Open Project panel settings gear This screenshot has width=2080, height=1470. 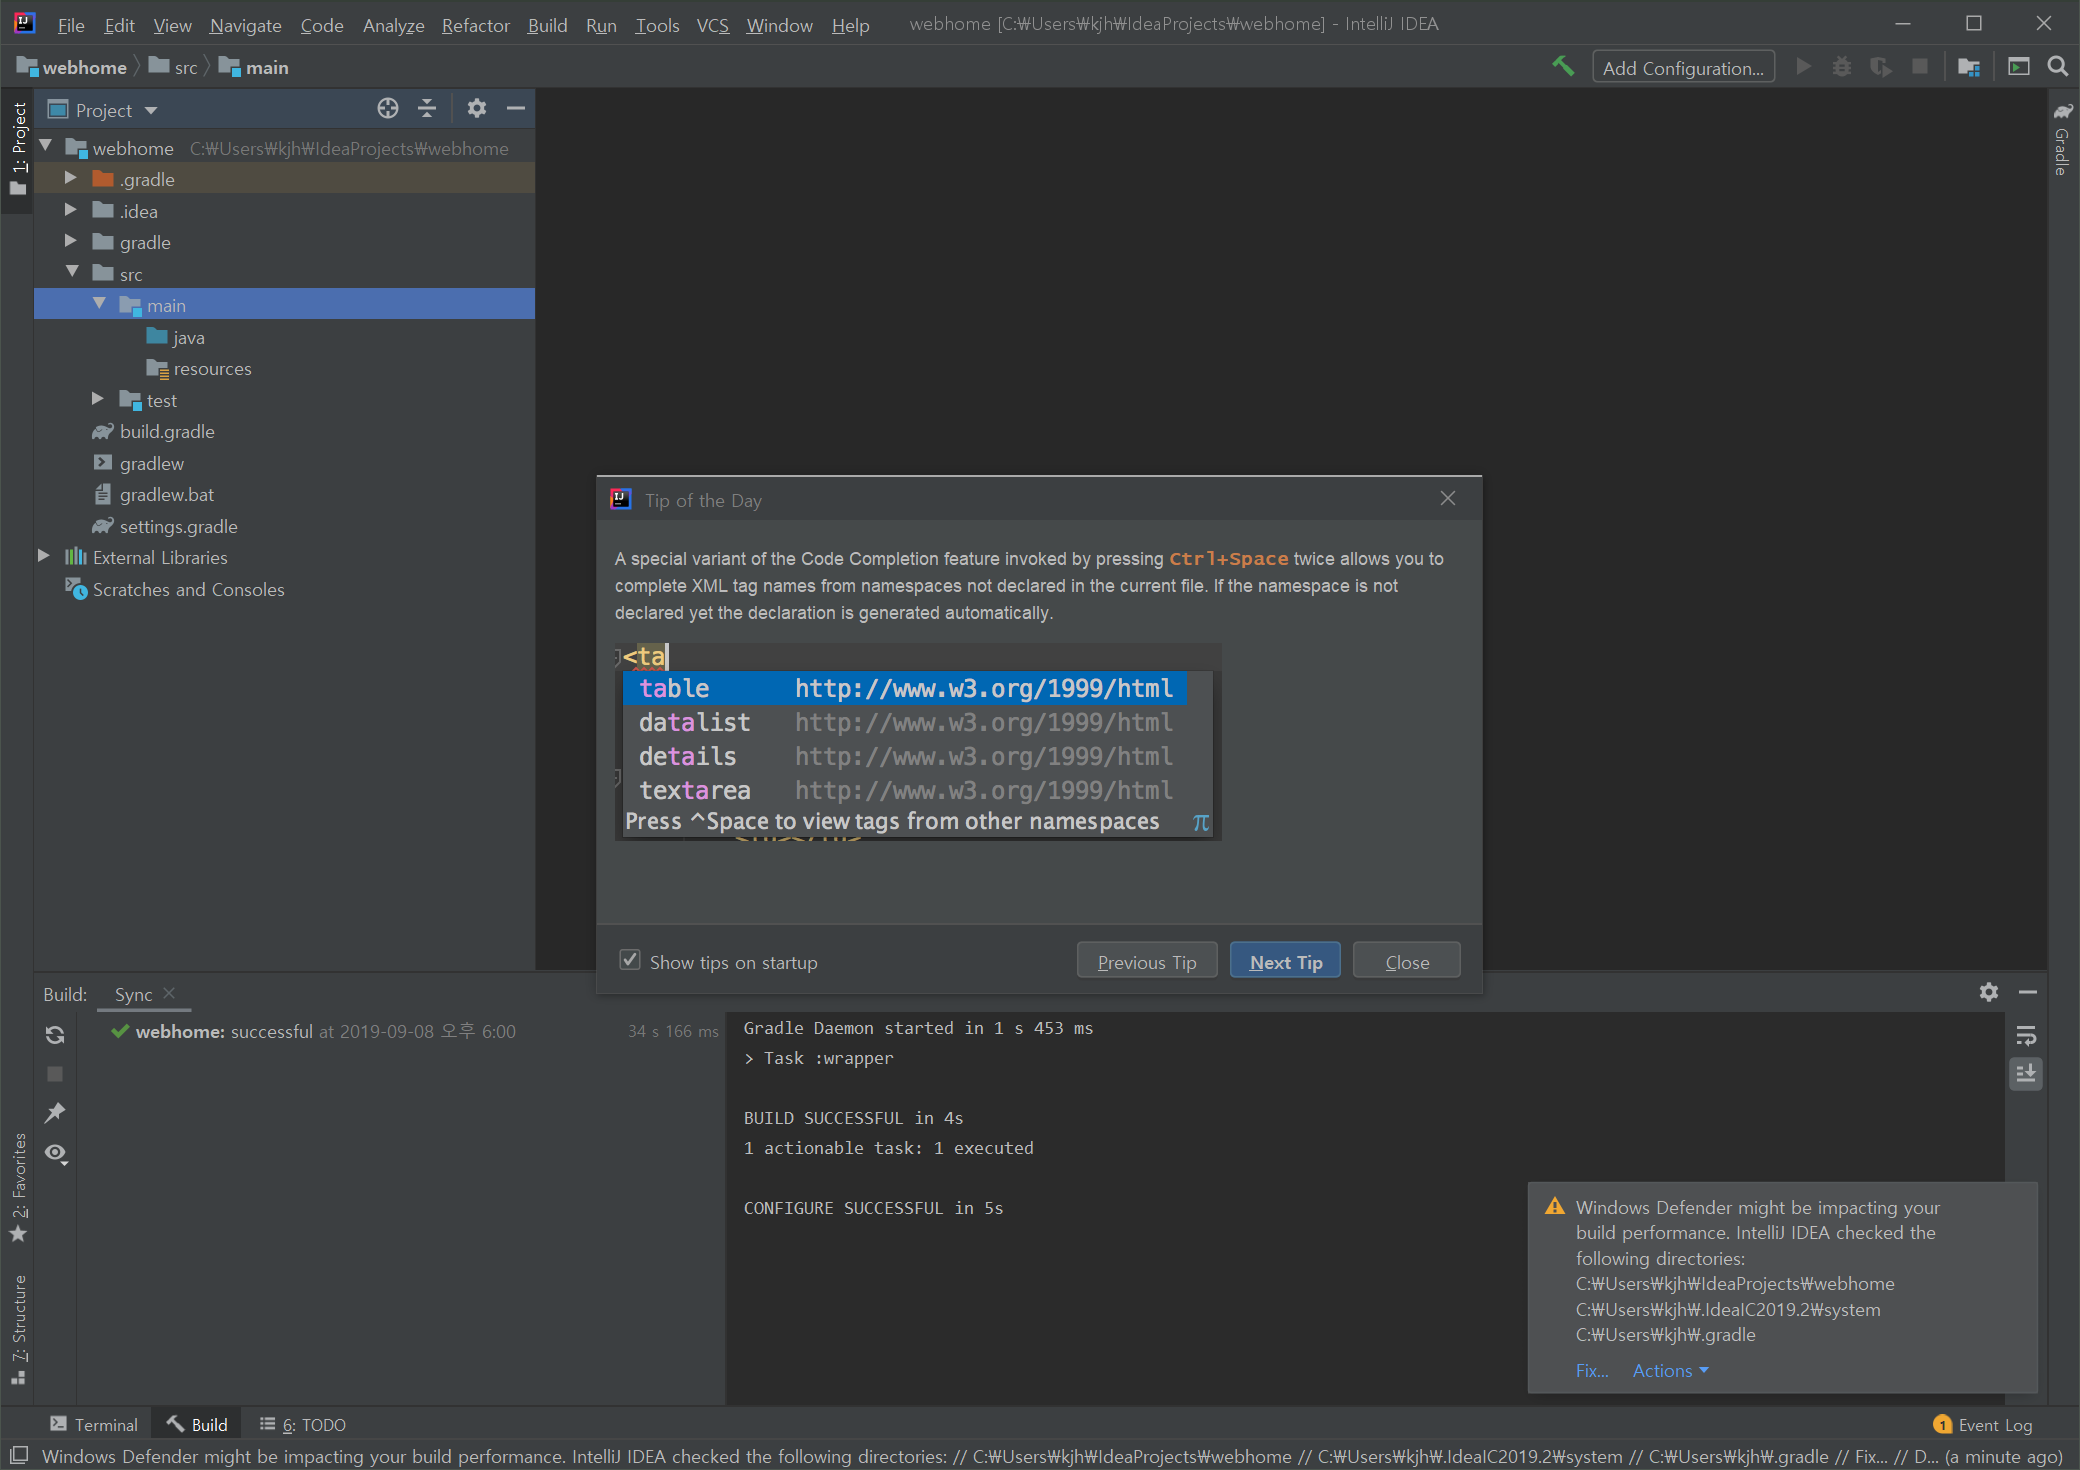(477, 109)
